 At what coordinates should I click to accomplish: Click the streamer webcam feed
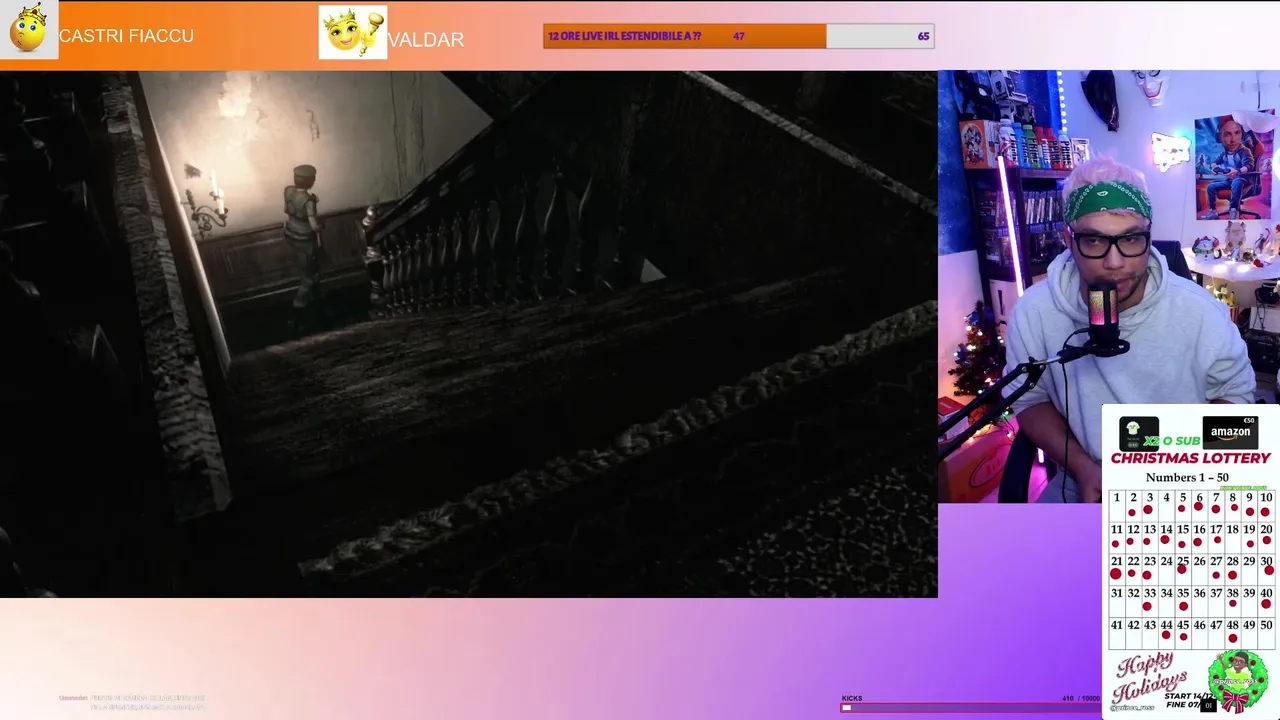click(x=1109, y=285)
